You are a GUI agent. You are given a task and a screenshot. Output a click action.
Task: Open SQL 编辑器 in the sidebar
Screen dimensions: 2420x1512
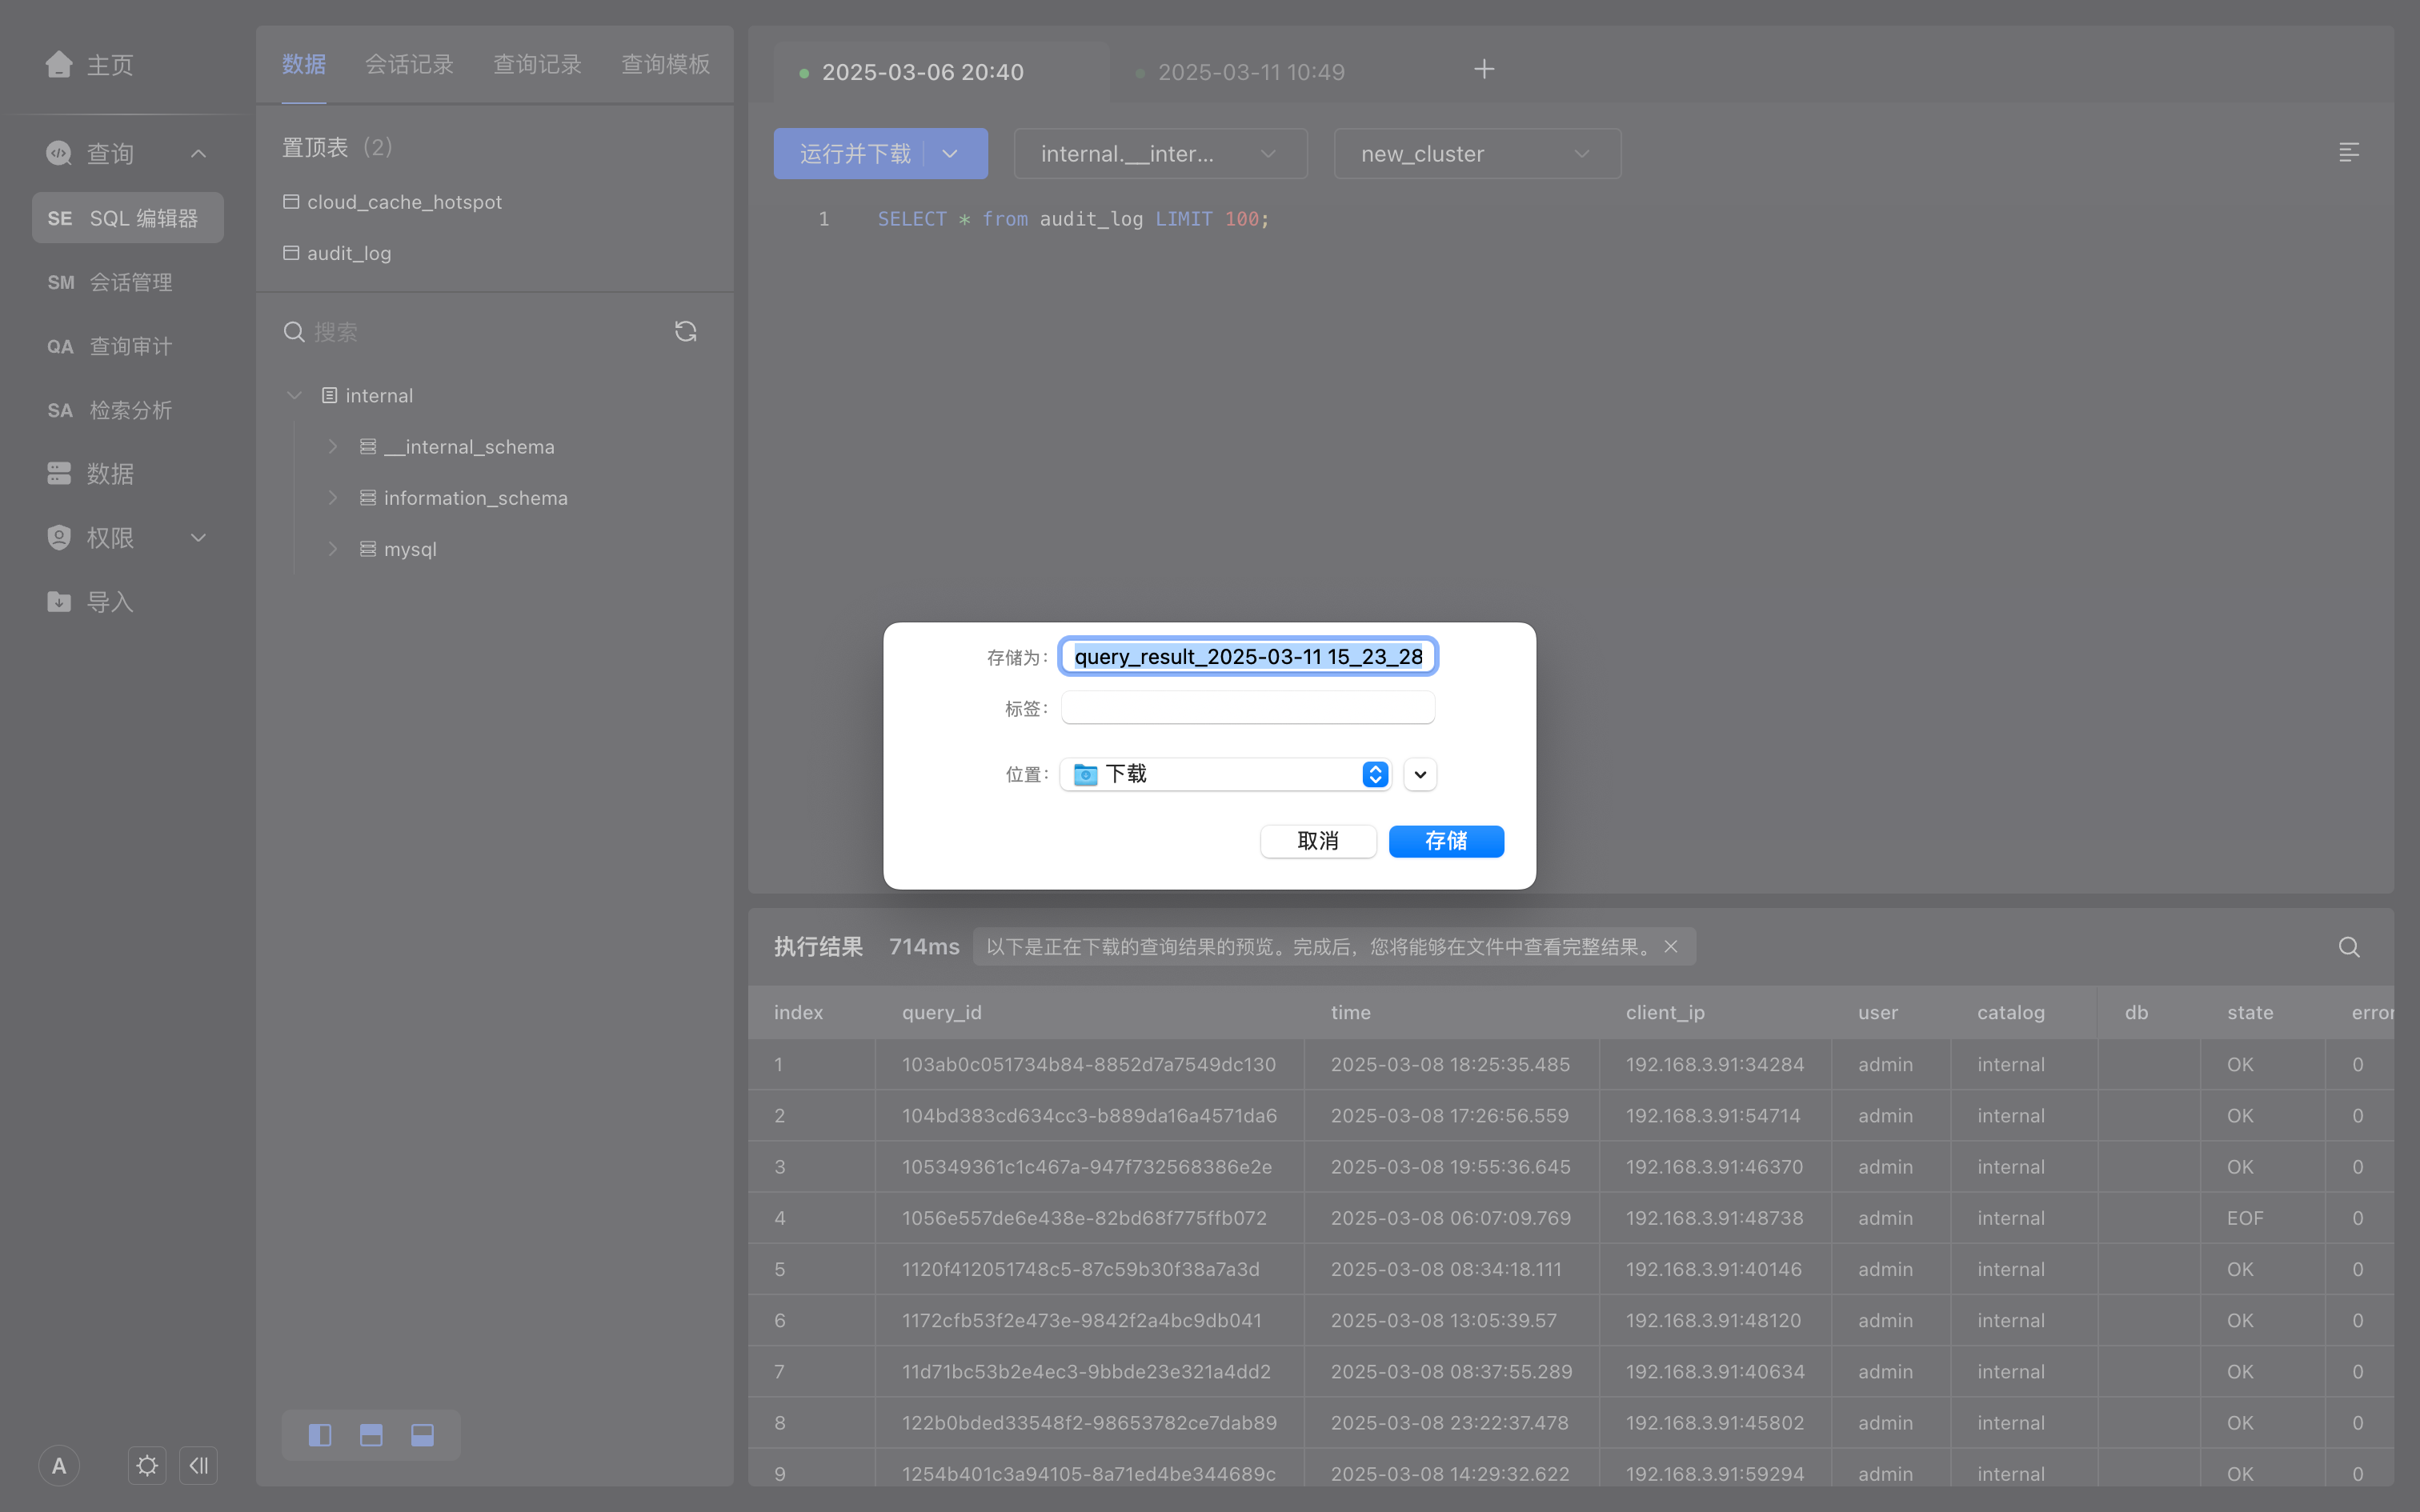tap(128, 218)
